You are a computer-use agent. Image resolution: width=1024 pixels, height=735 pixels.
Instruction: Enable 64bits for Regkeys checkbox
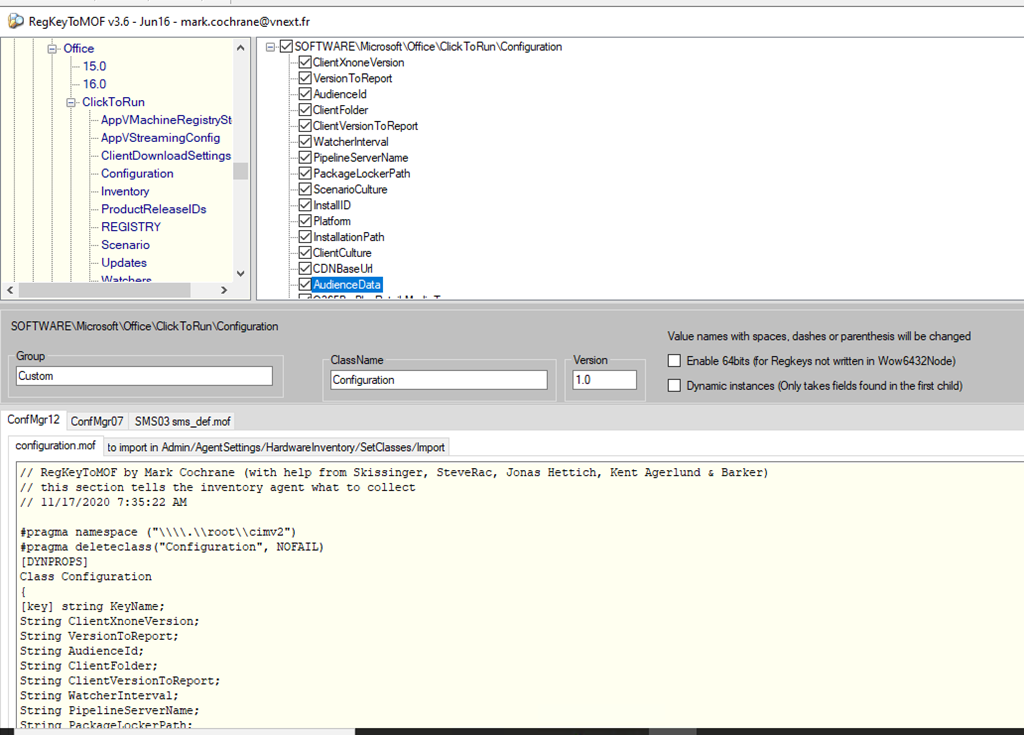point(675,361)
